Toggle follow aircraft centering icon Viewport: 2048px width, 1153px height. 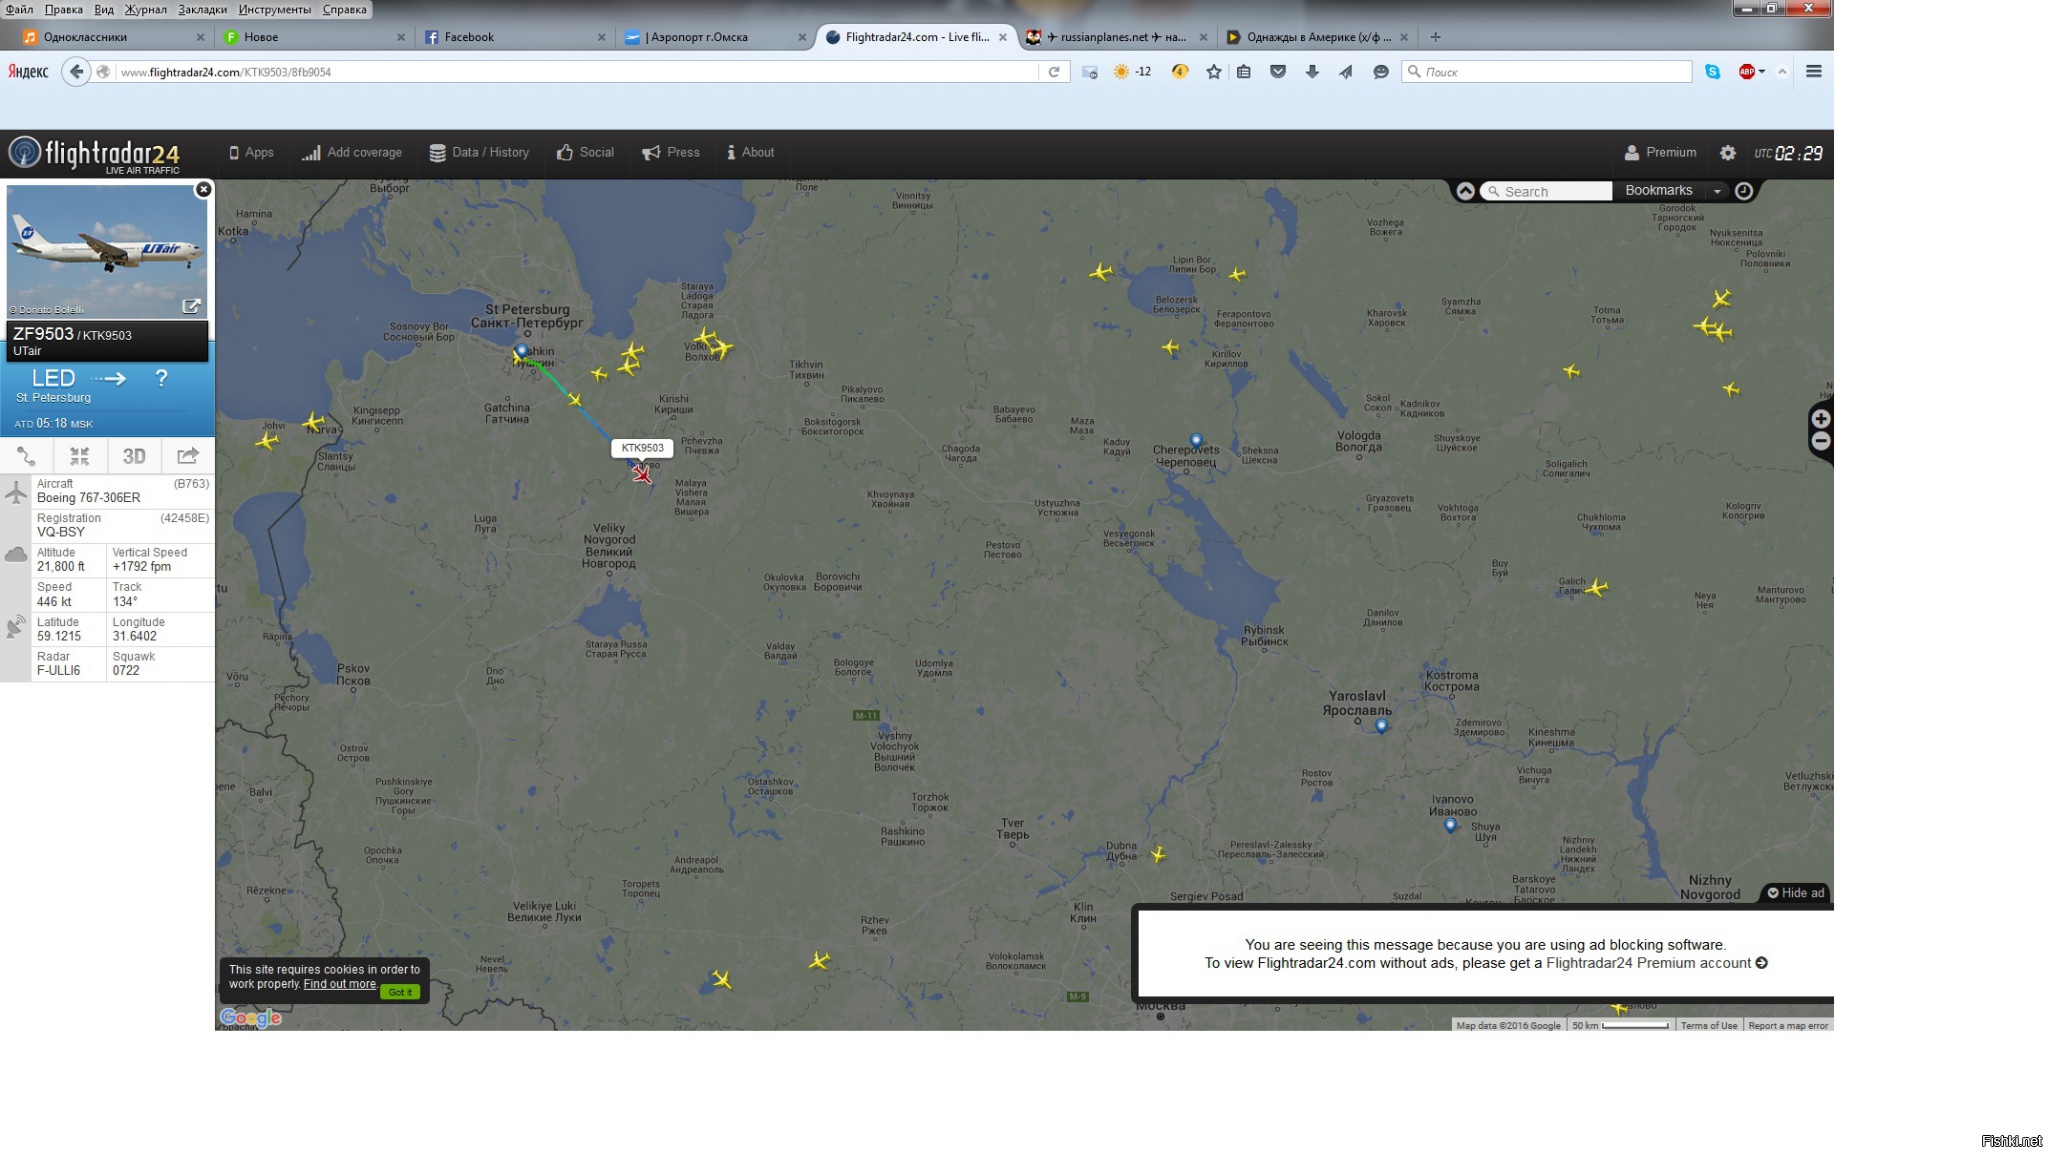click(x=80, y=456)
